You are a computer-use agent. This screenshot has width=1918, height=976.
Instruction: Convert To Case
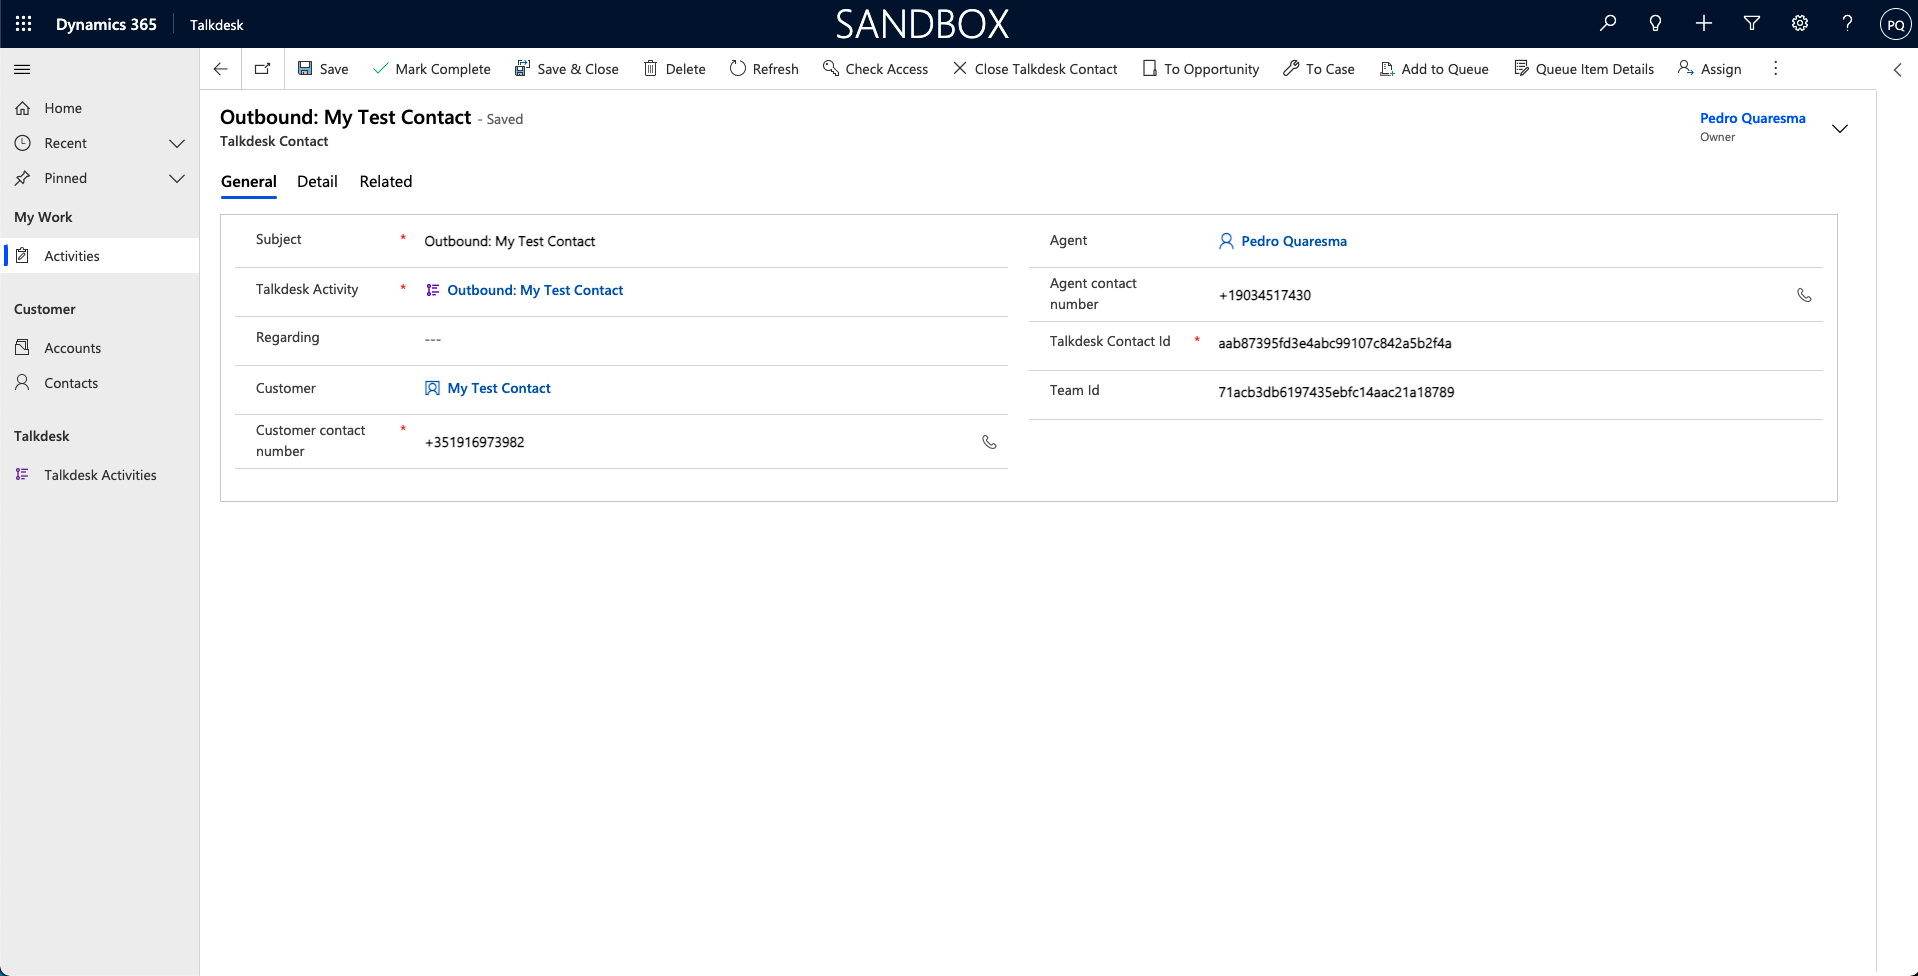[x=1319, y=69]
